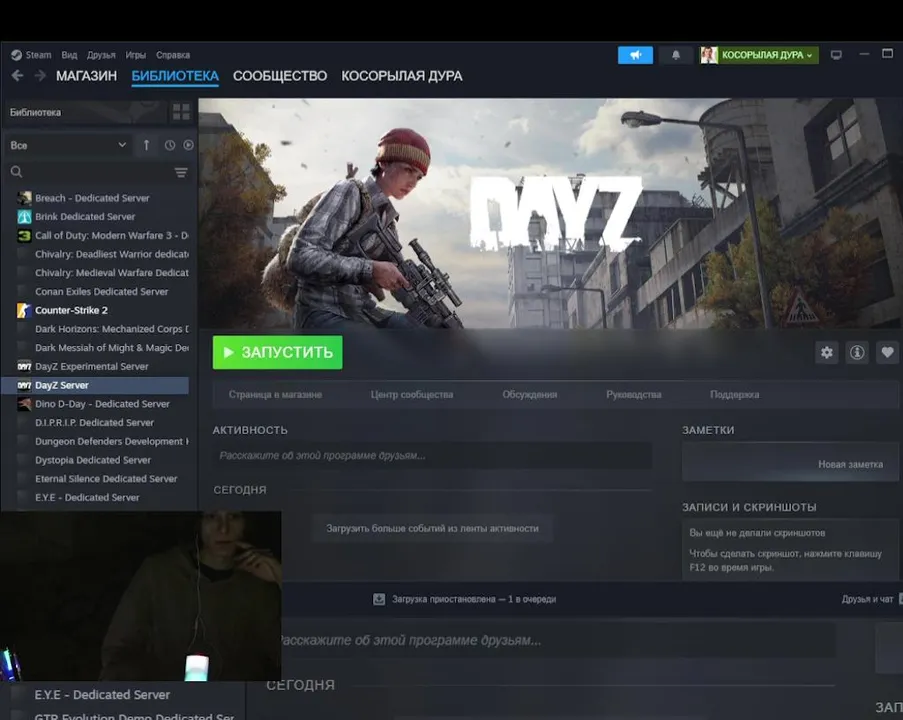The width and height of the screenshot is (903, 720).
Task: Expand the Все library filter dropdown
Action: 68,145
